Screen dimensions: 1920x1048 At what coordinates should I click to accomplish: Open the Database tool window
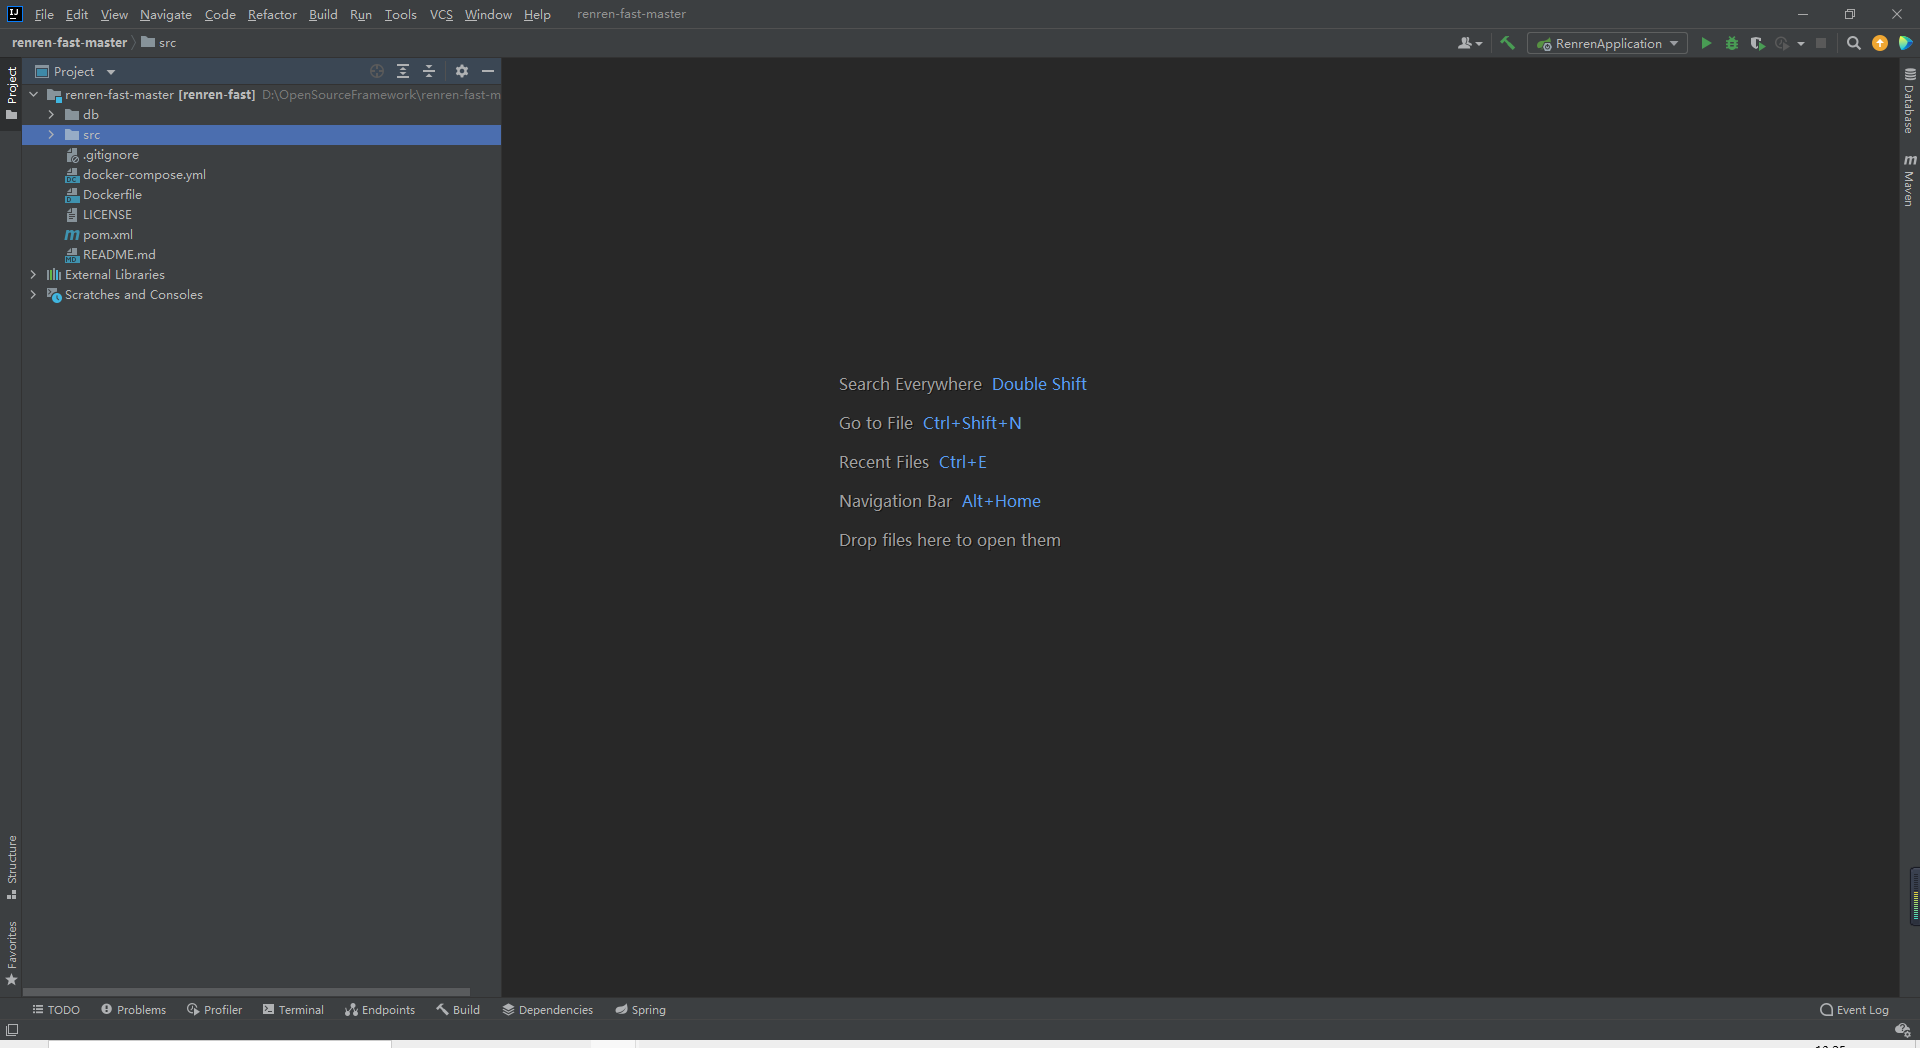(1909, 100)
